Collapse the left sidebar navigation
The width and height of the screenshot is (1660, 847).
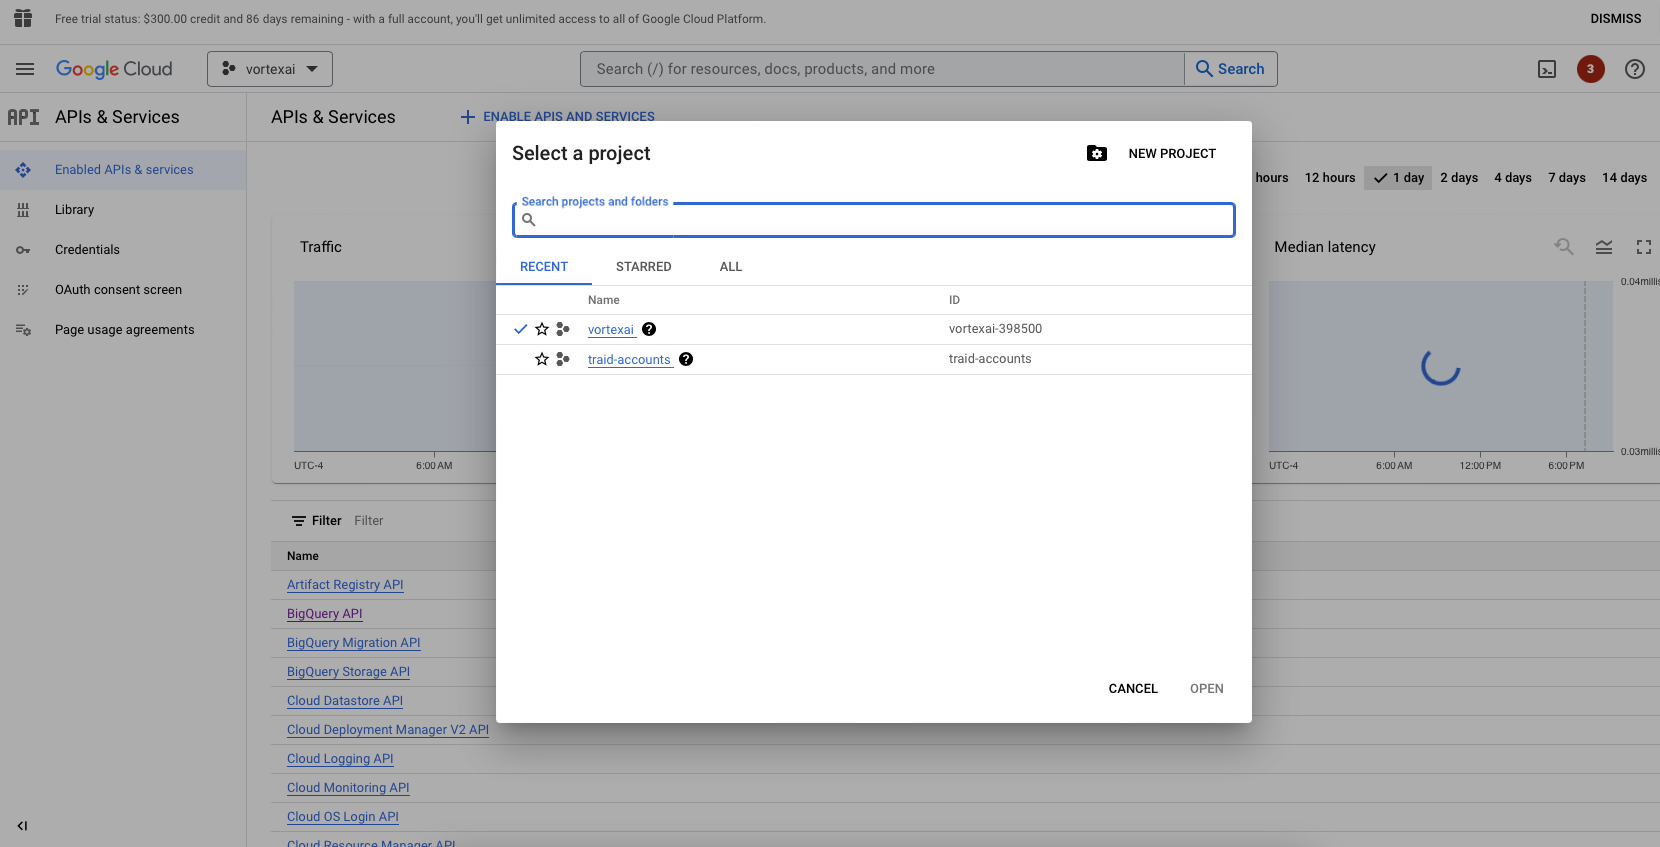point(22,826)
